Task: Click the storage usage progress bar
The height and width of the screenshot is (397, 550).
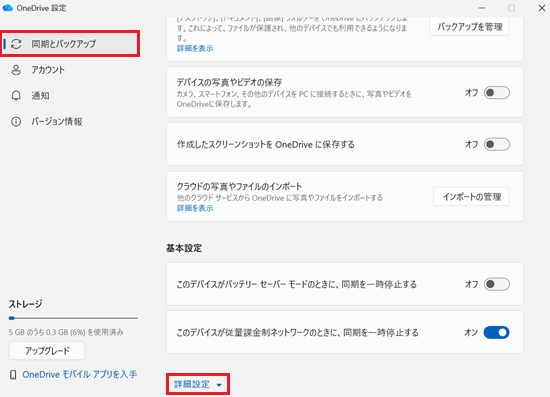Action: (x=73, y=318)
